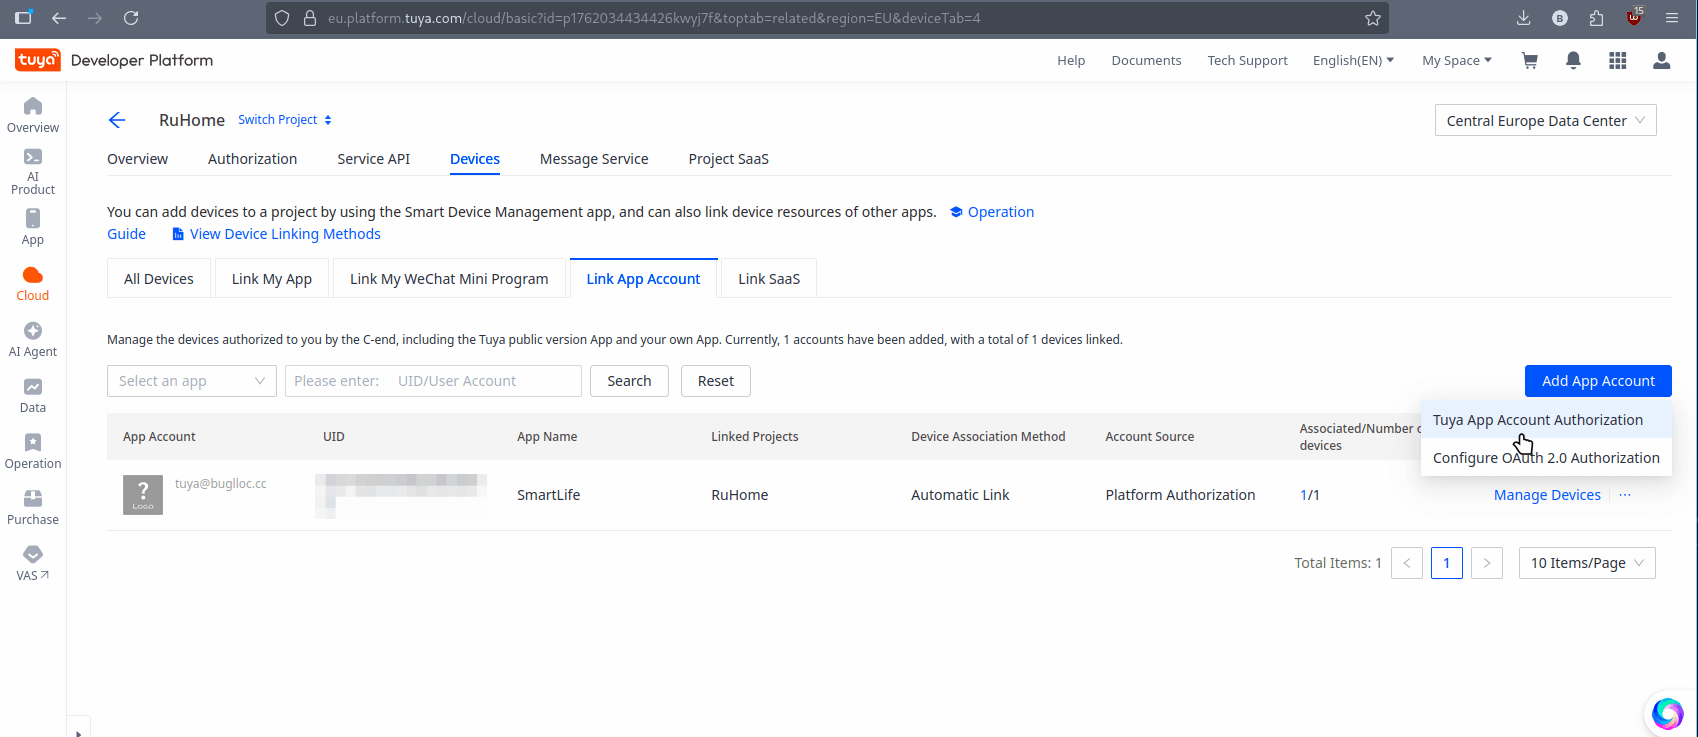Open the Manage Devices link
This screenshot has height=737, width=1698.
(x=1546, y=495)
